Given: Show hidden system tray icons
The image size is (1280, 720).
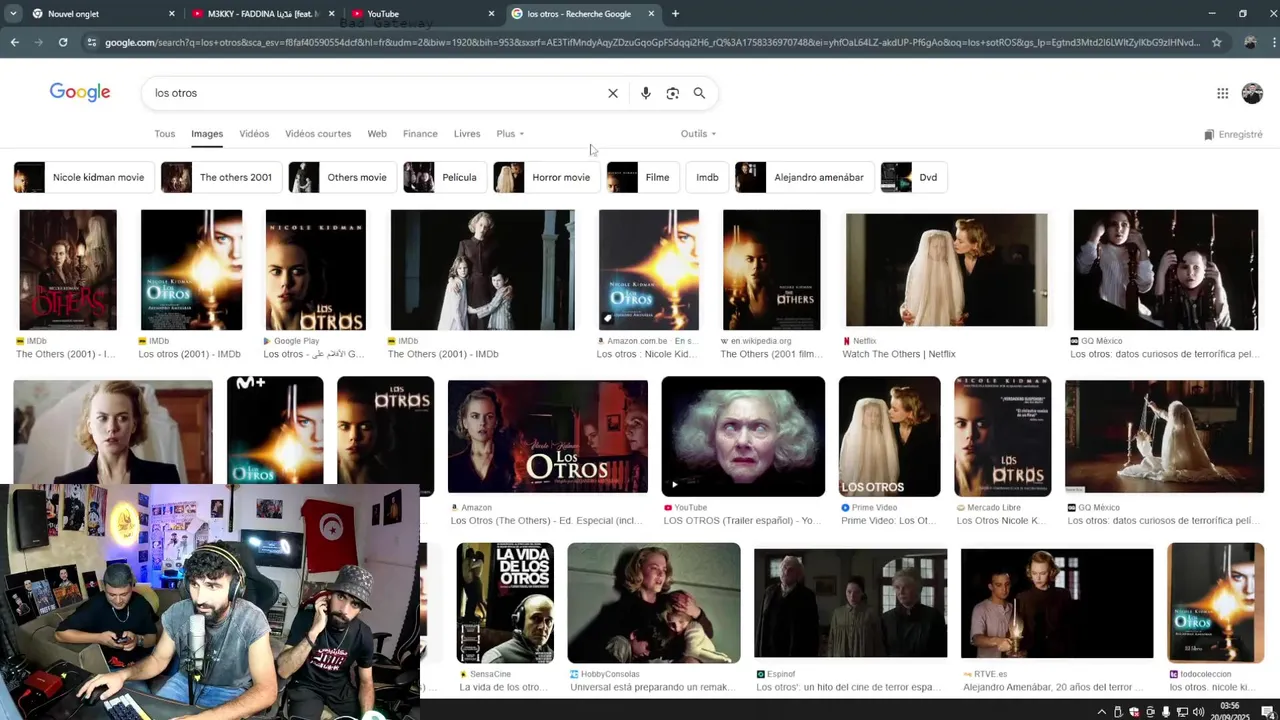Looking at the screenshot, I should tap(1102, 712).
